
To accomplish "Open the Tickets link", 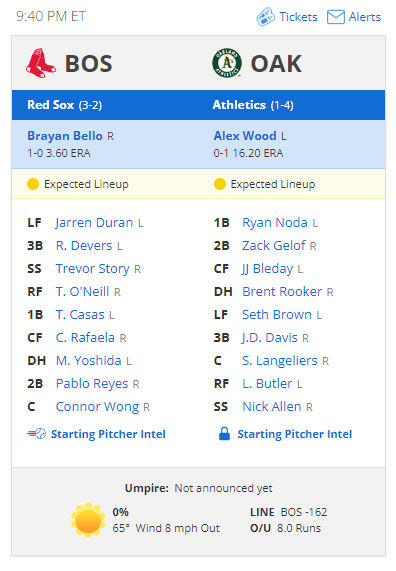I will pyautogui.click(x=298, y=17).
